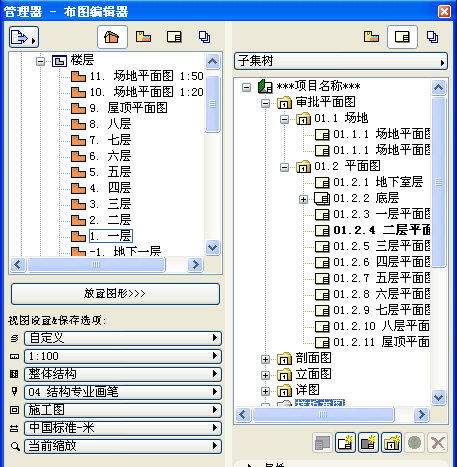457x467 pixels.
Task: Click the folder icon of 剖面图
Action: pyautogui.click(x=284, y=359)
